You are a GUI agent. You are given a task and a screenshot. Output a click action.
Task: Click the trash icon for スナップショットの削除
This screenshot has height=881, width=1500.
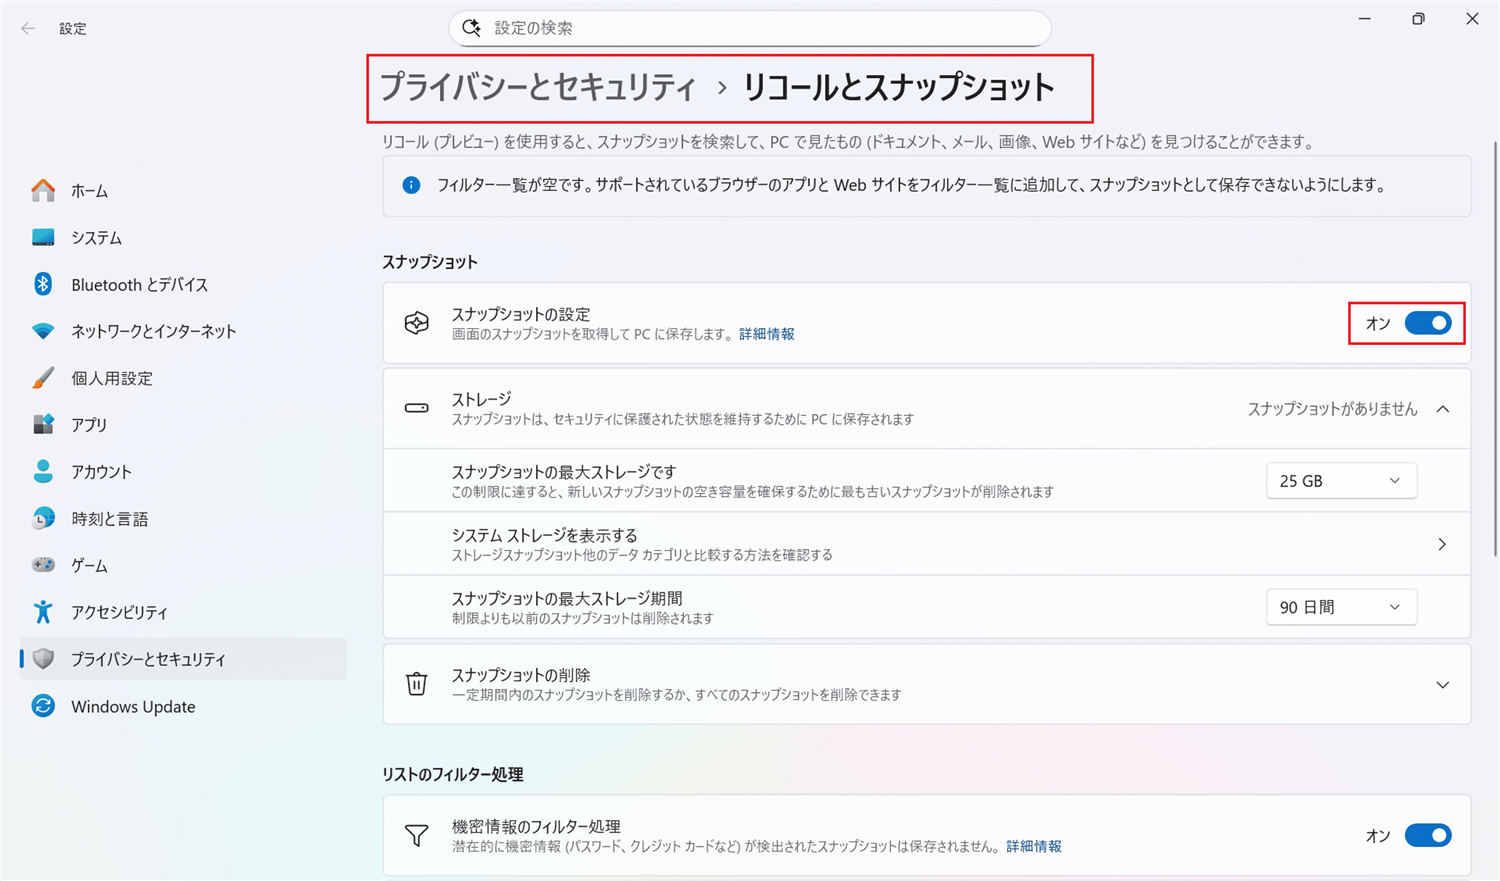(417, 684)
